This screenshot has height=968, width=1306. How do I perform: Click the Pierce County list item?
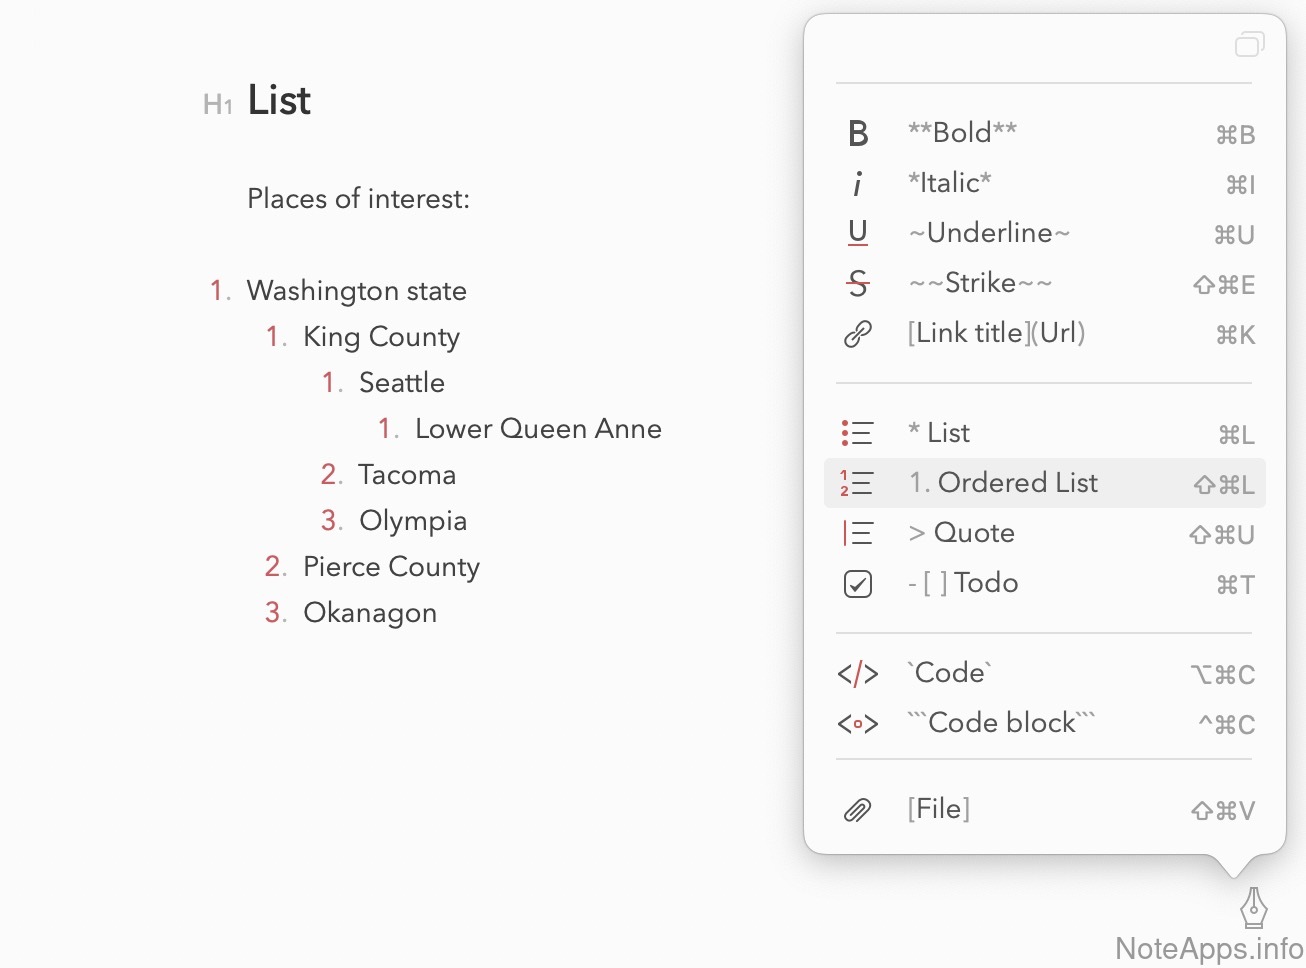[391, 567]
